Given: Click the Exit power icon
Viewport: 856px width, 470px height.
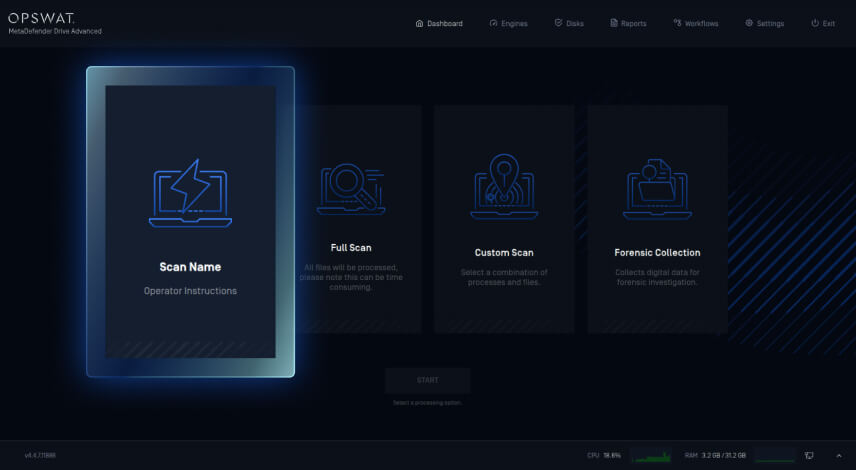Looking at the screenshot, I should click(x=815, y=23).
